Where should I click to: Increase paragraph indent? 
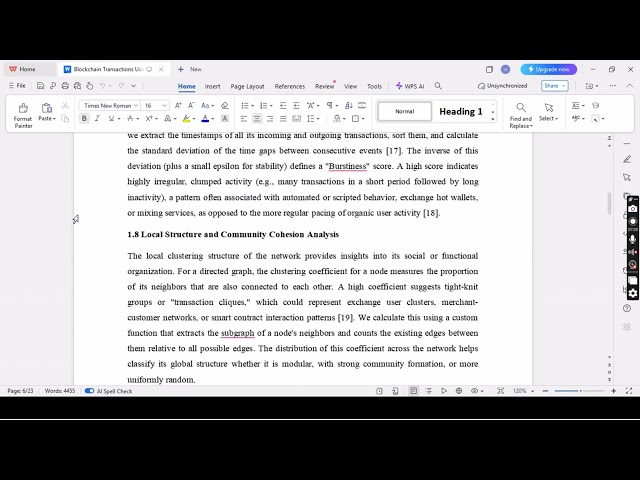coord(296,105)
